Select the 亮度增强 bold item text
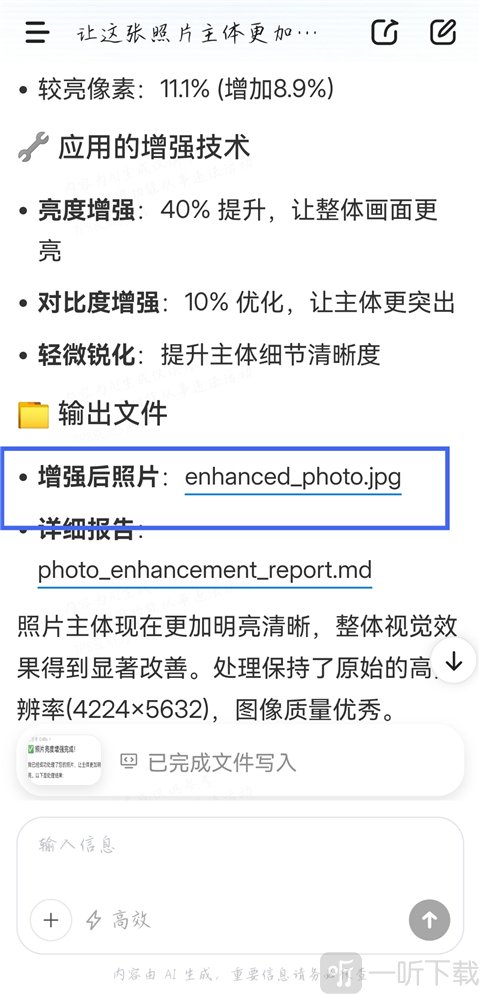 click(x=86, y=210)
